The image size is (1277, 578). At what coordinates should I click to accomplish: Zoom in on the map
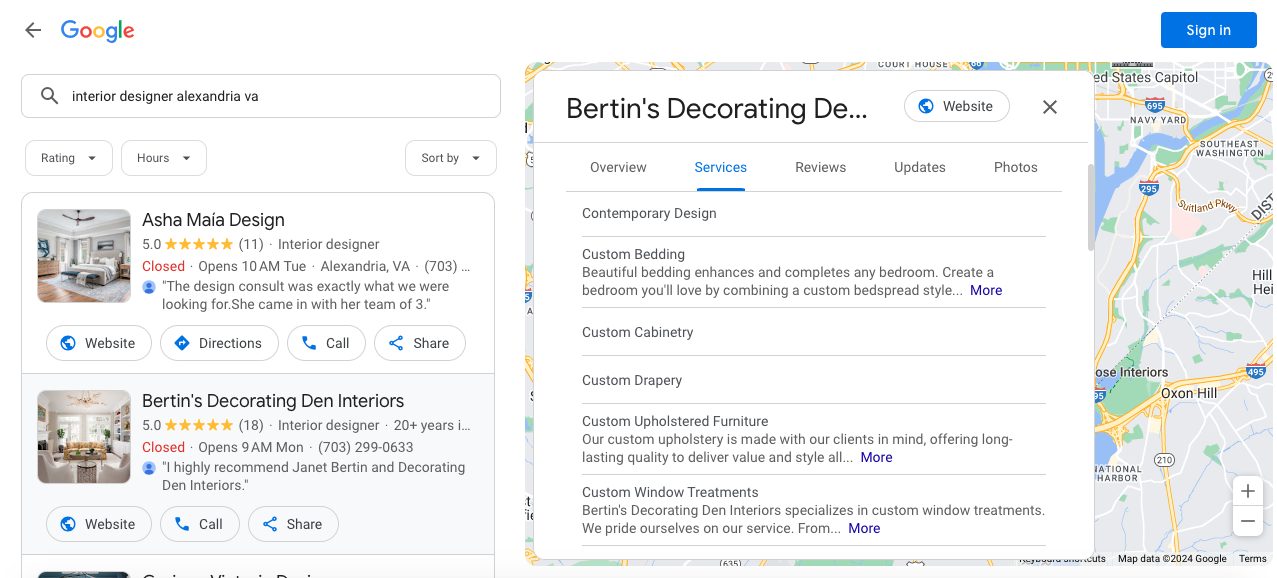(x=1247, y=491)
